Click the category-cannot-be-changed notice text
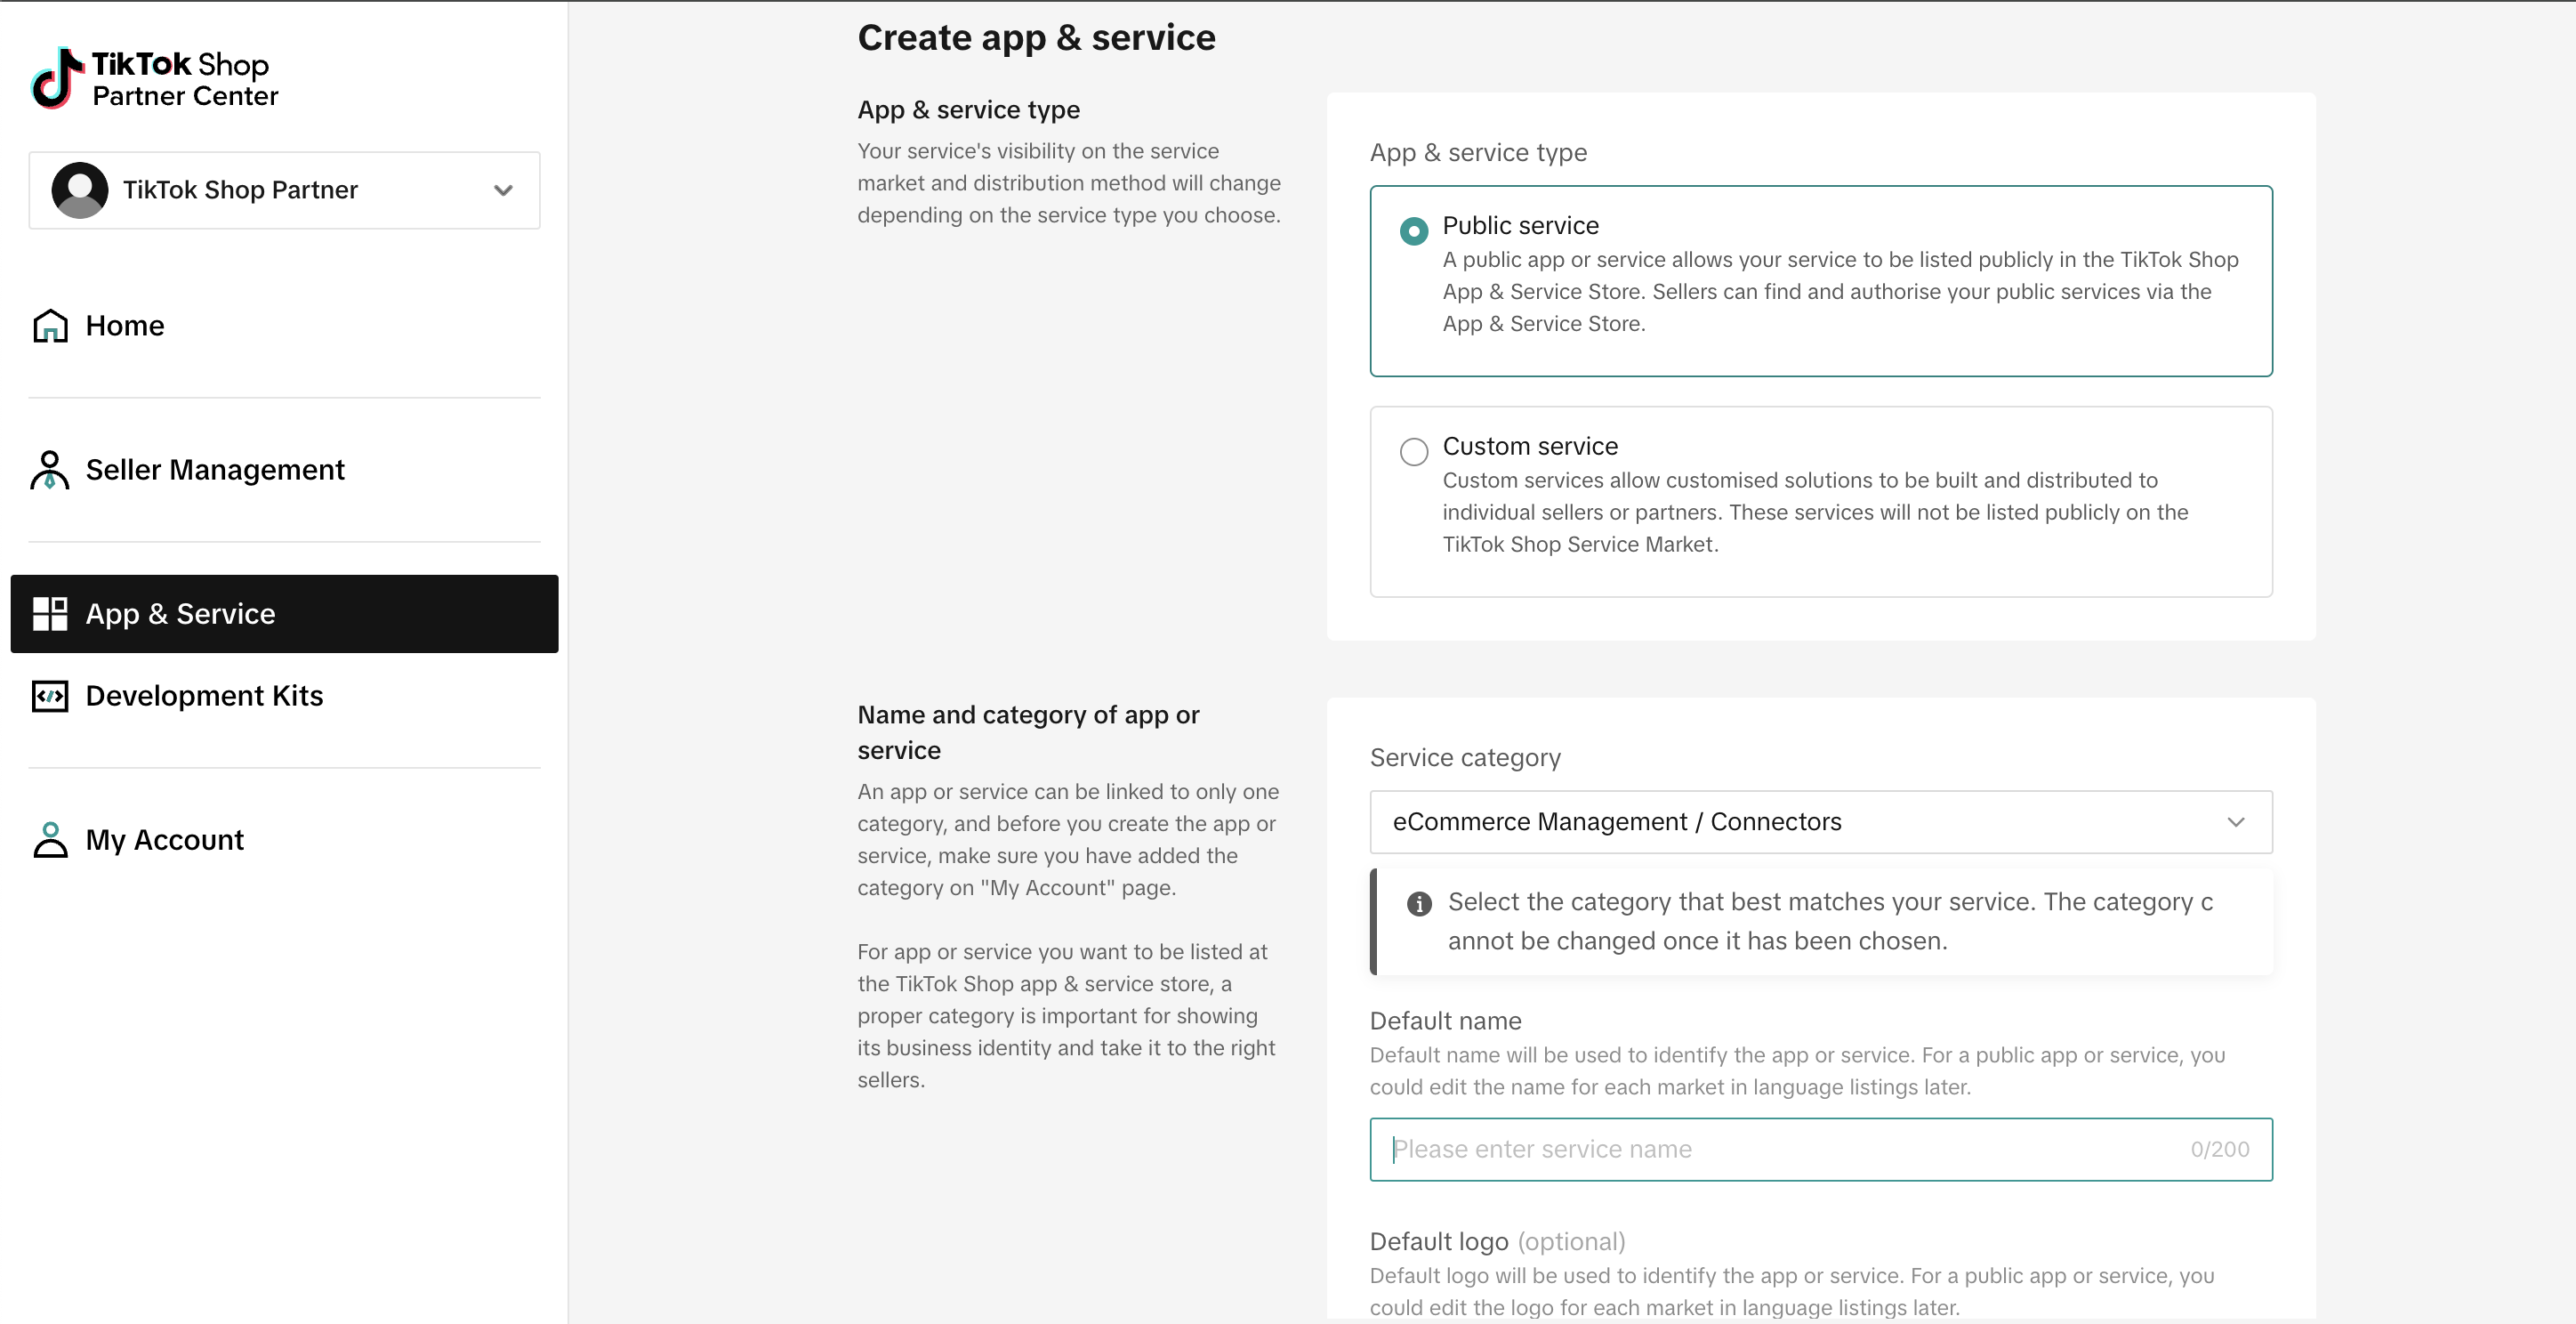This screenshot has width=2576, height=1324. [1830, 921]
